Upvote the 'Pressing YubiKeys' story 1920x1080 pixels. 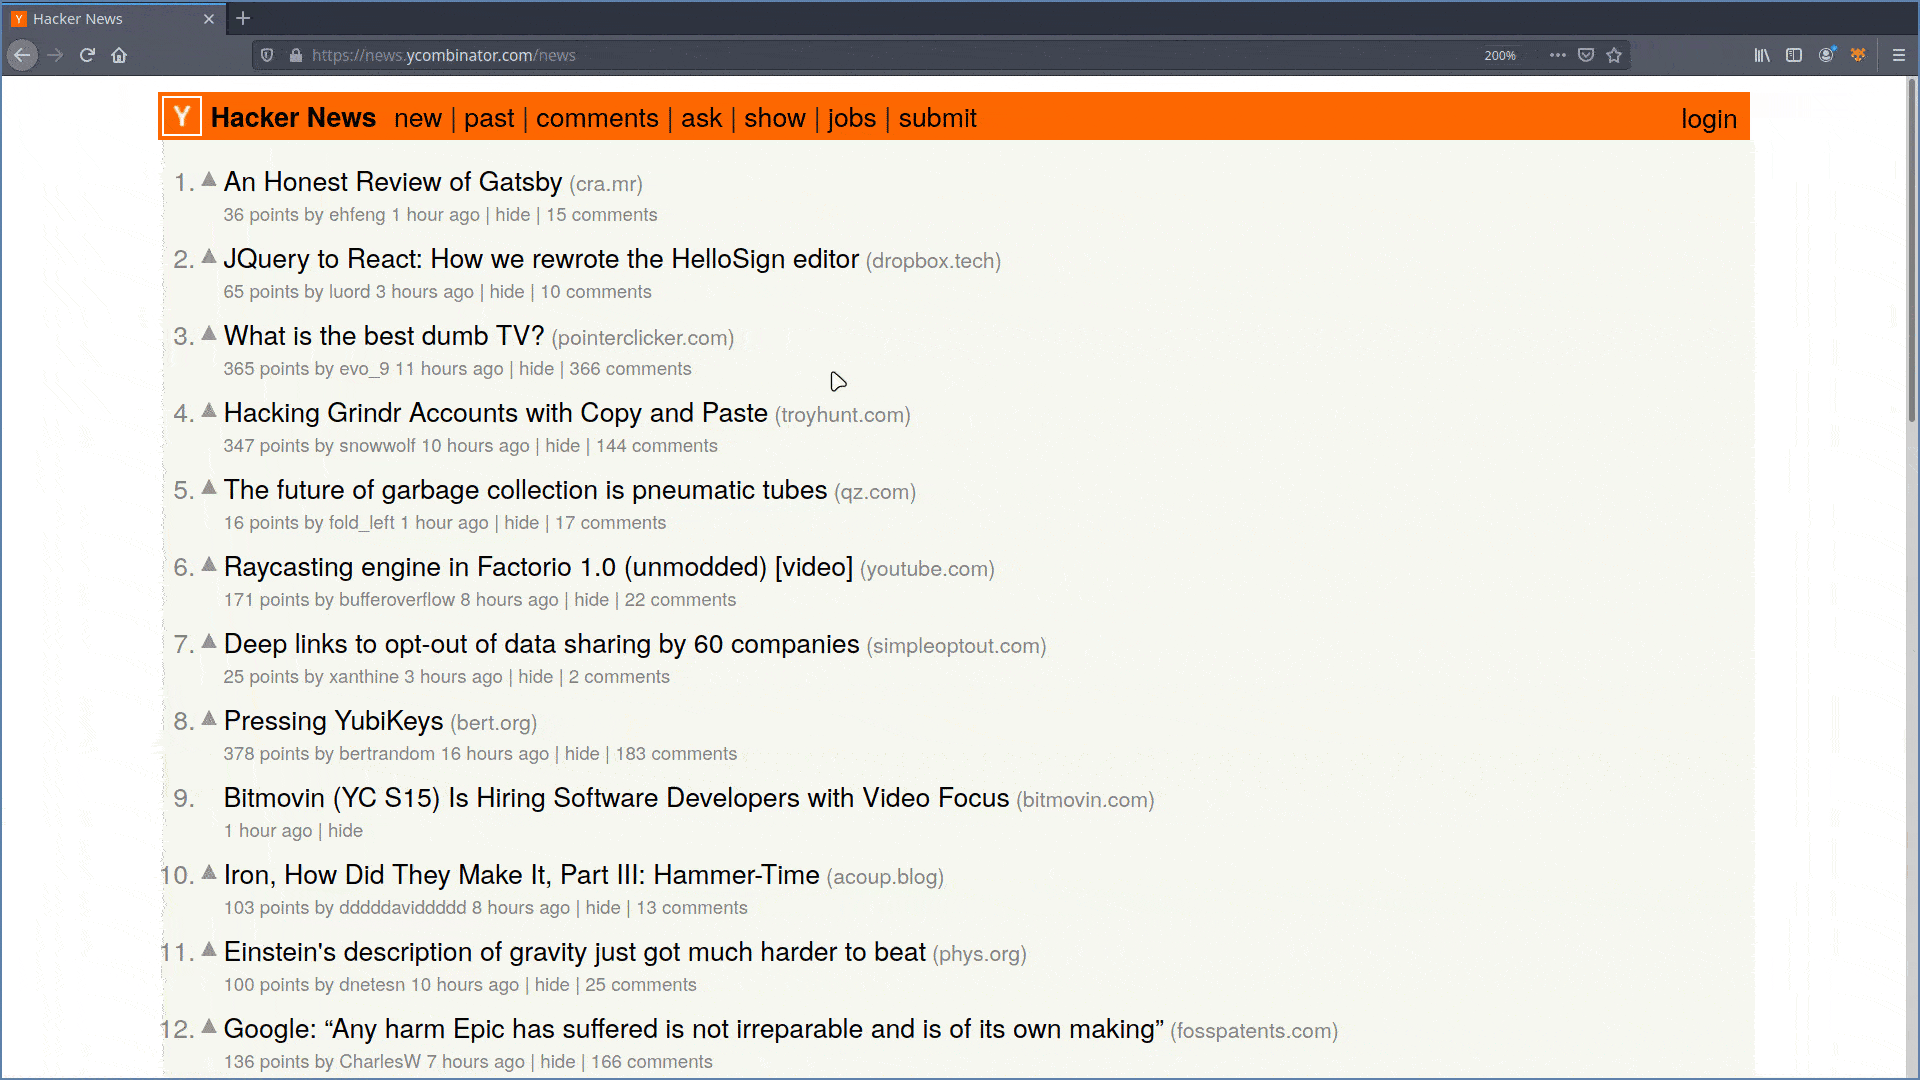coord(209,719)
